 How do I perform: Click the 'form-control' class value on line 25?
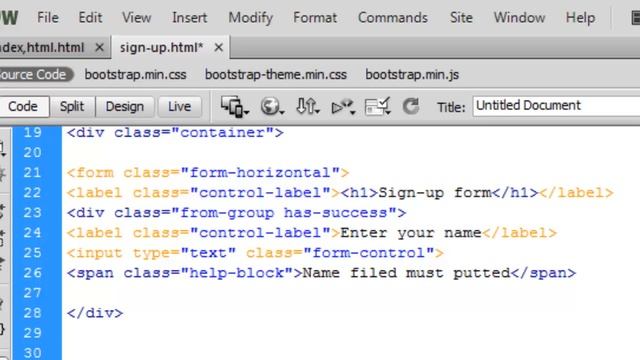click(369, 253)
